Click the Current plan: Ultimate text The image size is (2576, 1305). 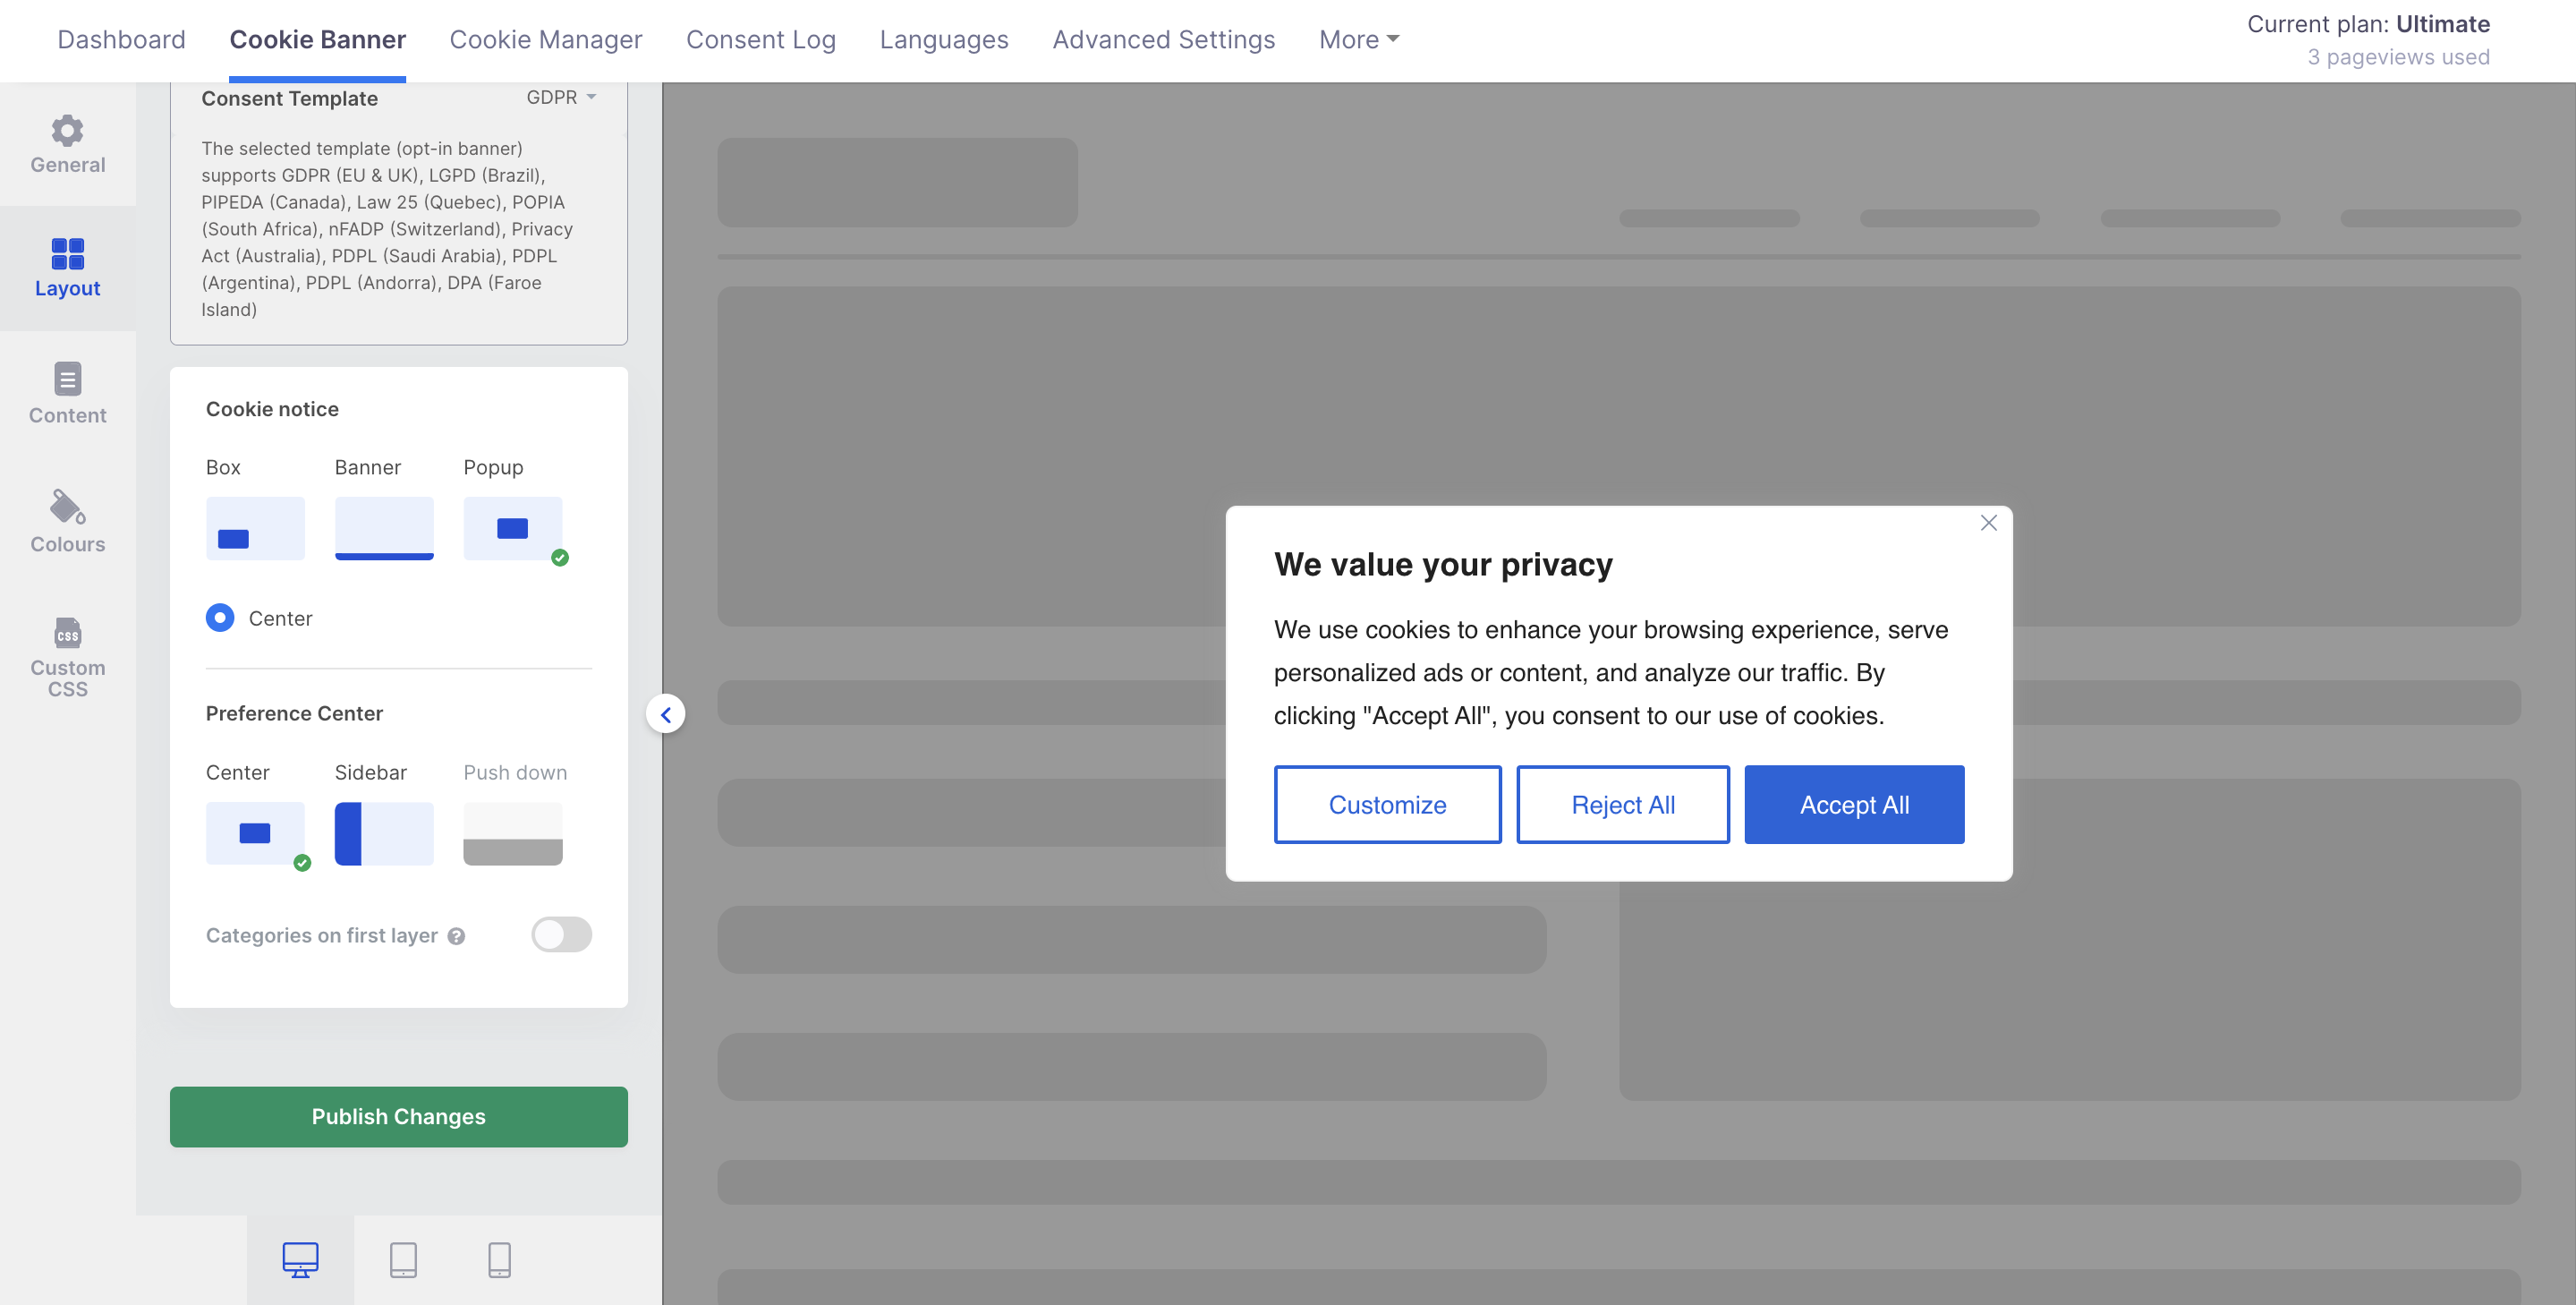[2368, 24]
